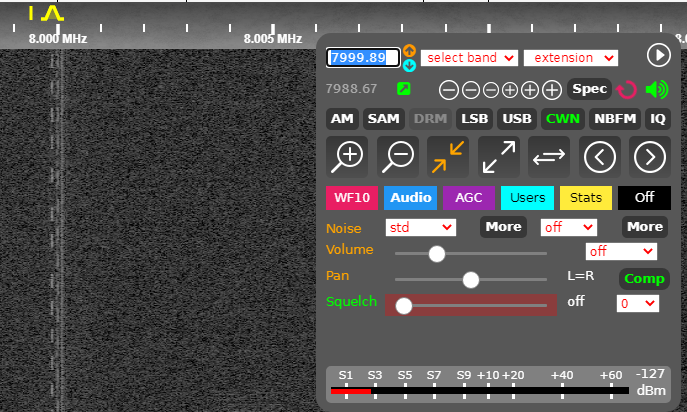Click the Volume slider handle

pos(437,254)
